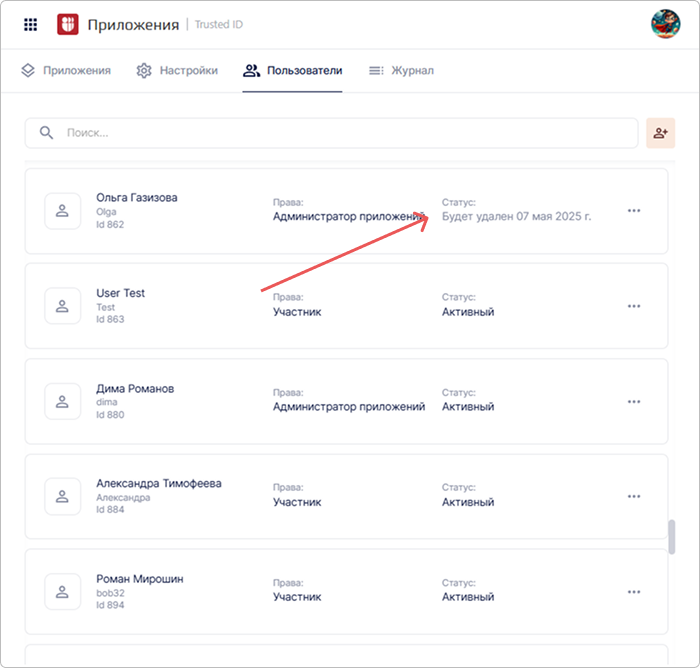
Task: Click Администратор приложений role of Дима Романов
Action: pos(349,407)
